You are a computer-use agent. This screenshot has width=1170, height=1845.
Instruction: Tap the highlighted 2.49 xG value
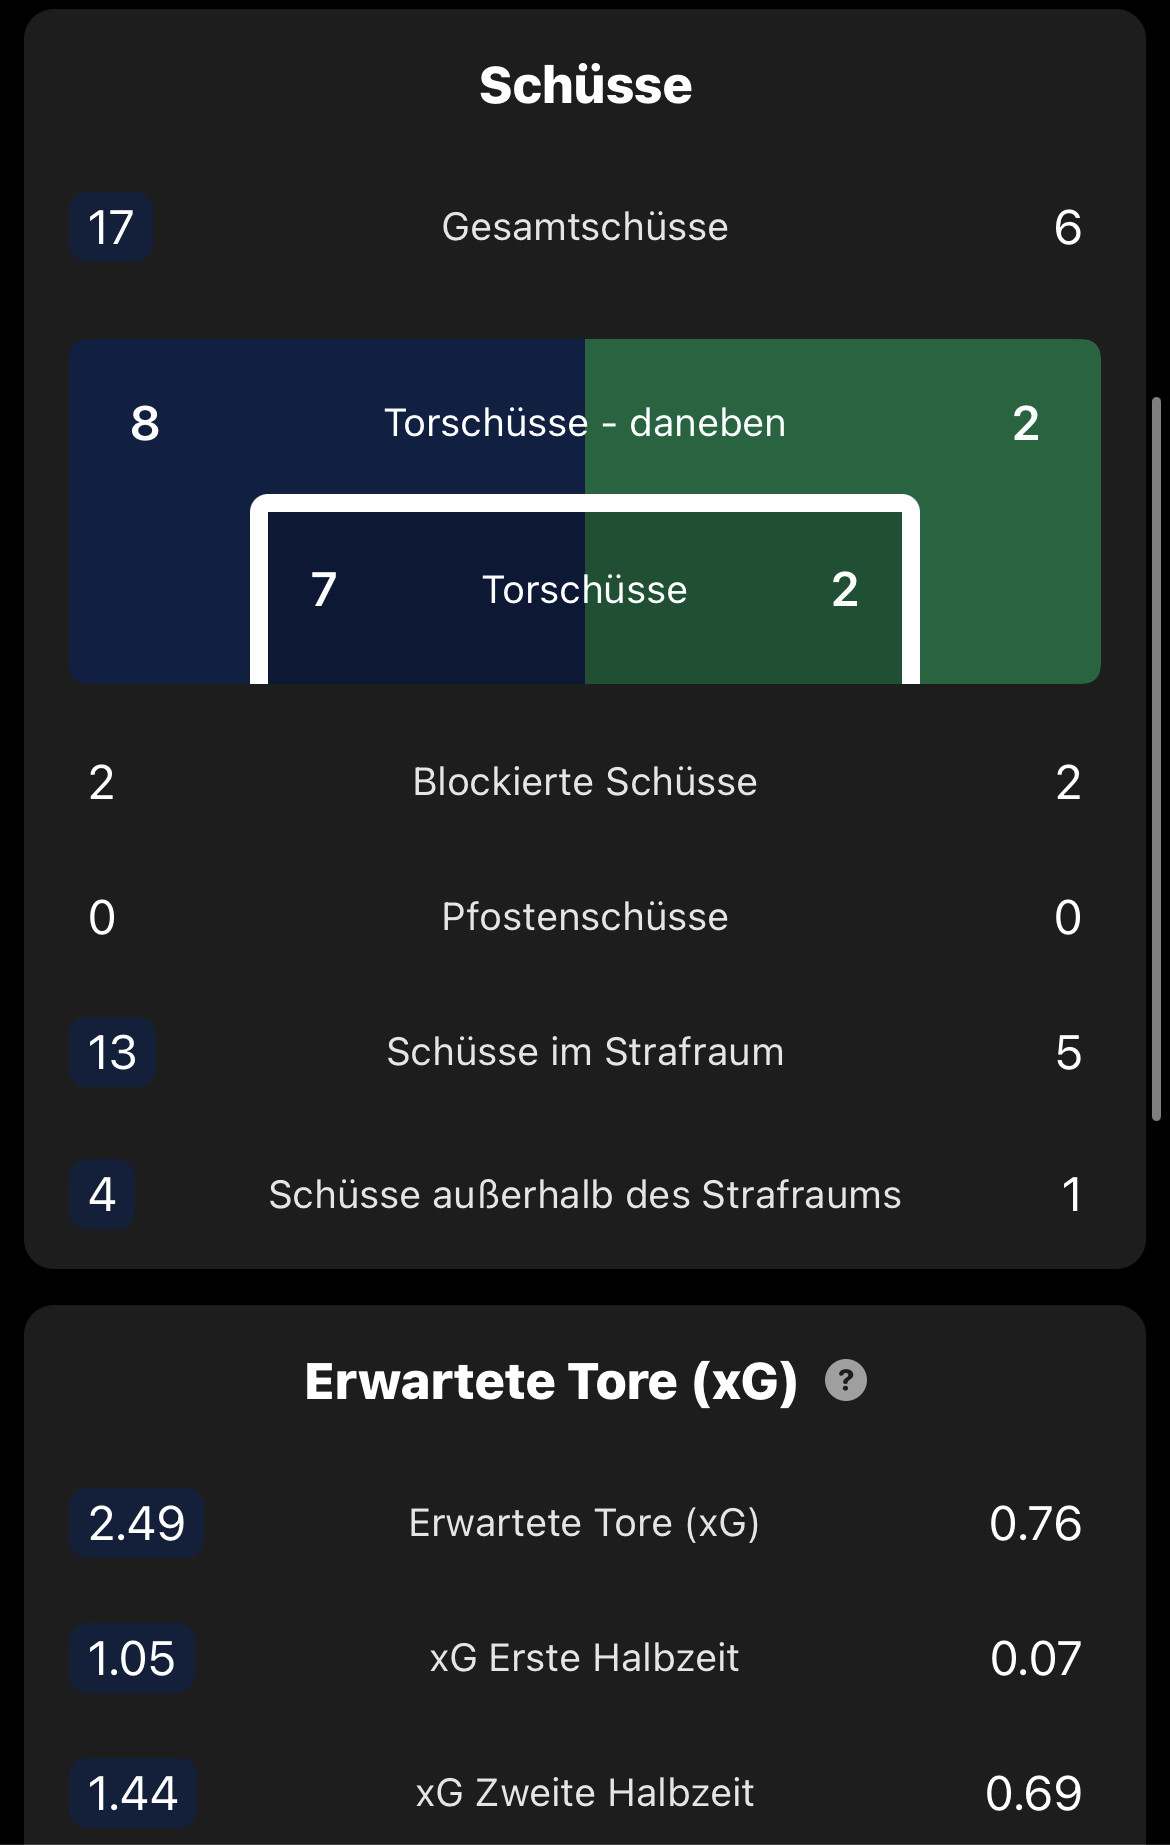point(137,1523)
